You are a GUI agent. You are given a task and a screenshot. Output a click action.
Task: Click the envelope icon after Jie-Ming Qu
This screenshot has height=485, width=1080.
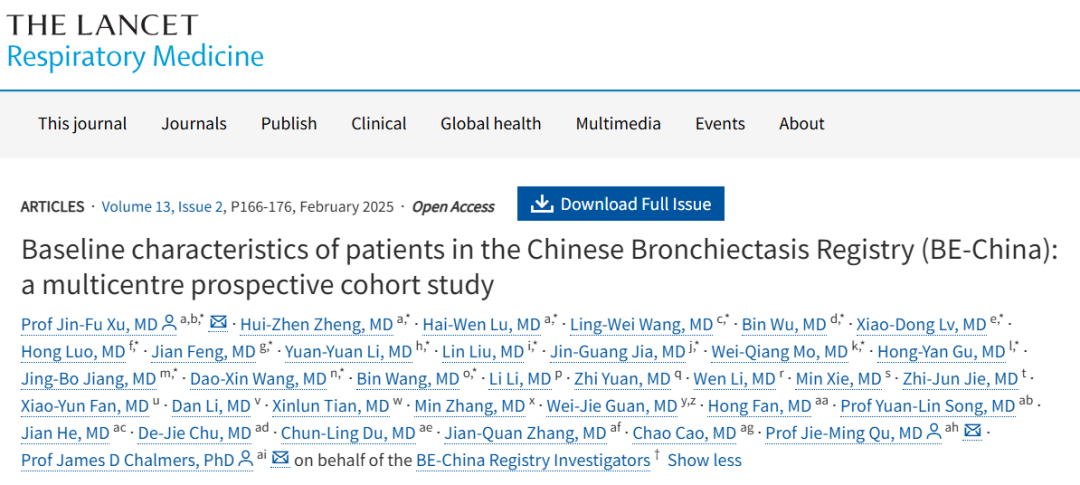pyautogui.click(x=971, y=433)
